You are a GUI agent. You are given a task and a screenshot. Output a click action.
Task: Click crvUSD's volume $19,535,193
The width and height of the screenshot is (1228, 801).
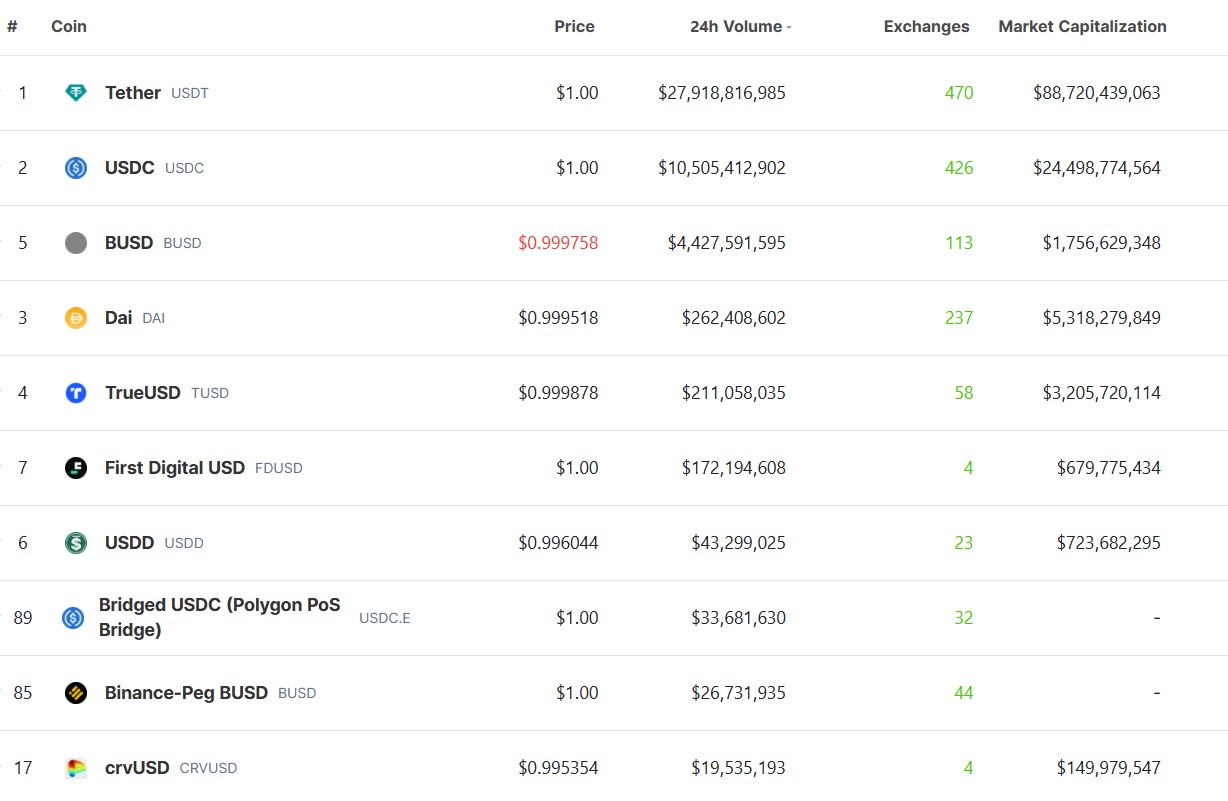tap(739, 768)
